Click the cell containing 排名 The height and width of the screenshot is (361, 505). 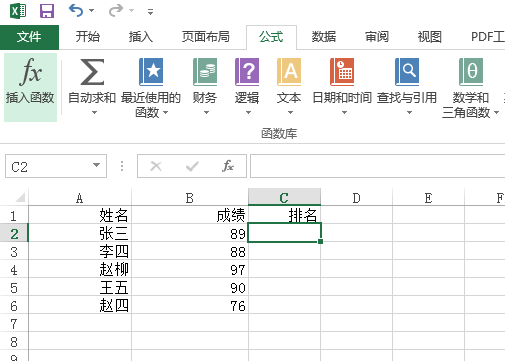(x=284, y=215)
